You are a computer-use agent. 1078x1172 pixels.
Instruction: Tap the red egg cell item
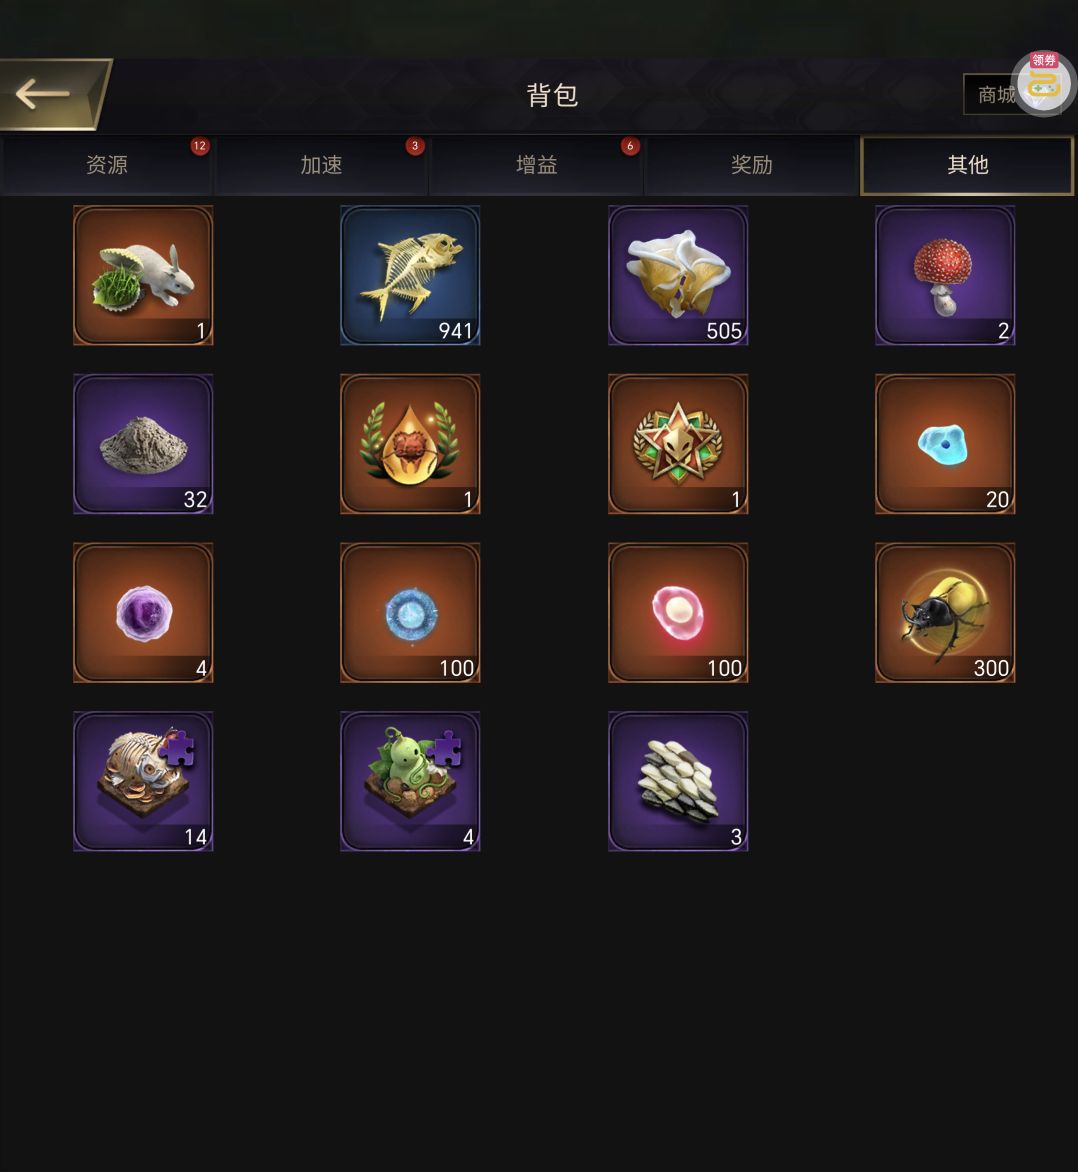678,613
